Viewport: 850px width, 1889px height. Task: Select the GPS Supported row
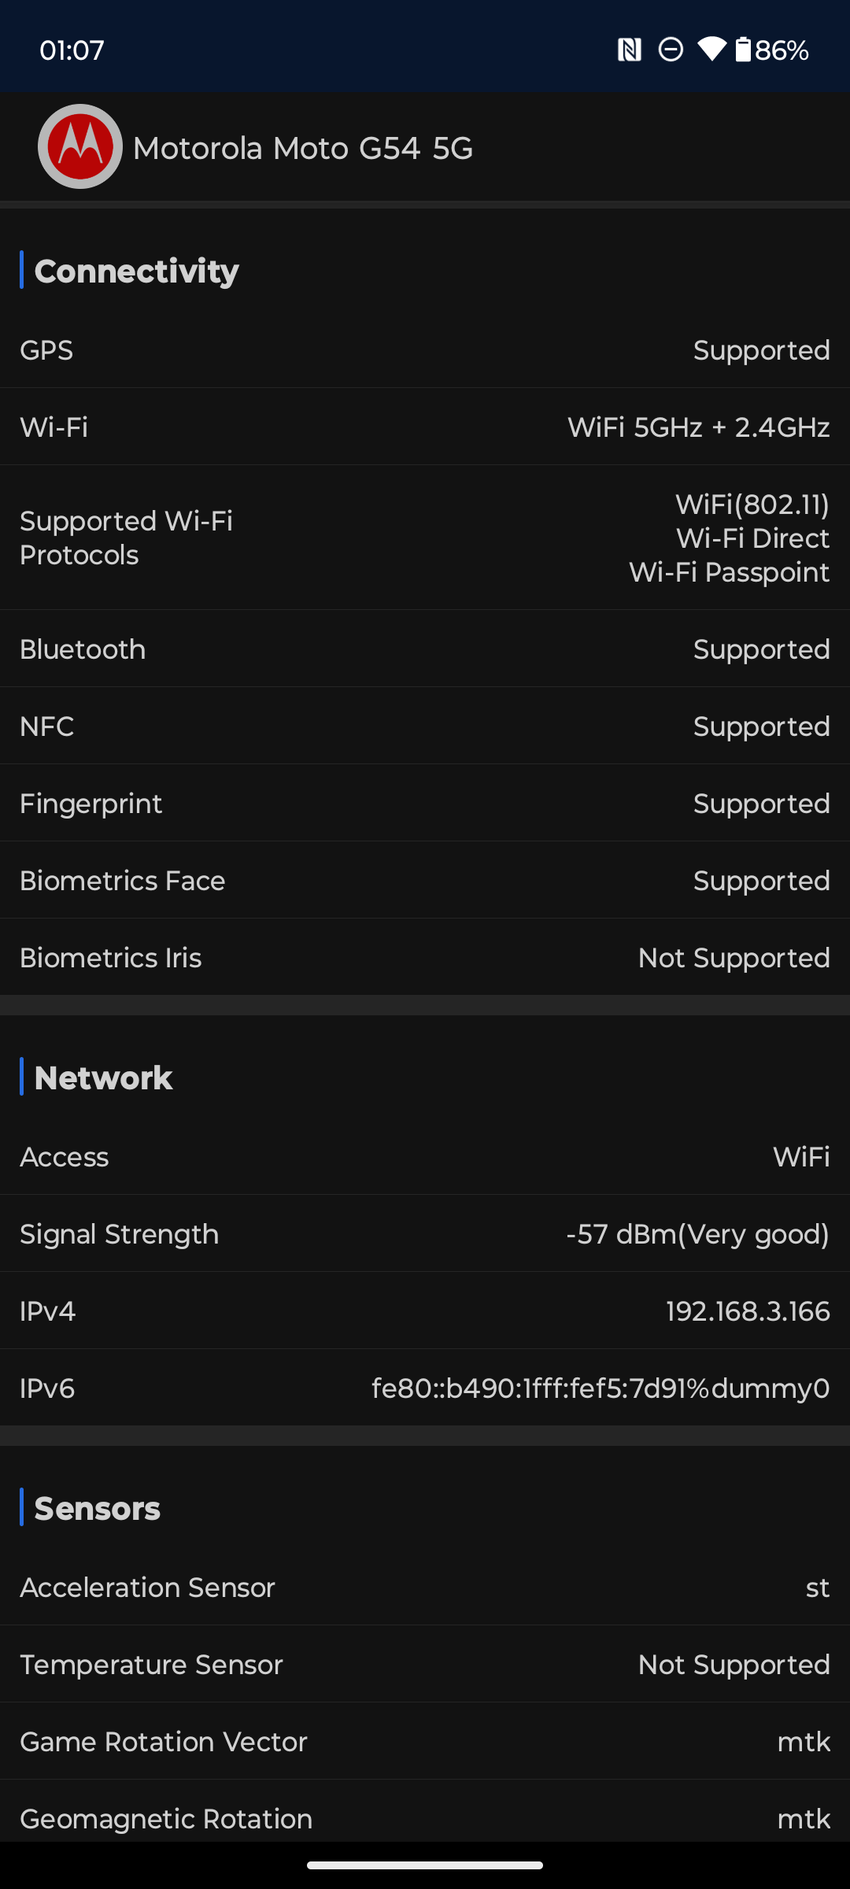tap(425, 350)
